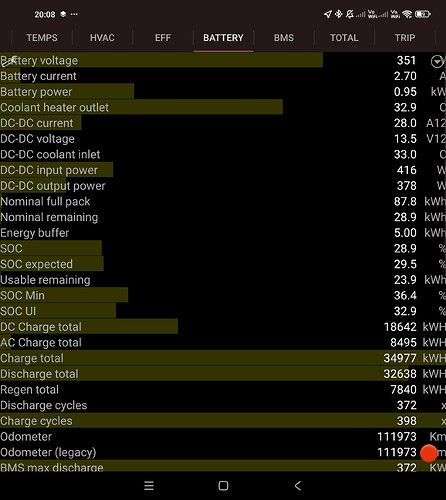Tap the Bluetooth status icon
446x500 pixels.
pos(338,14)
